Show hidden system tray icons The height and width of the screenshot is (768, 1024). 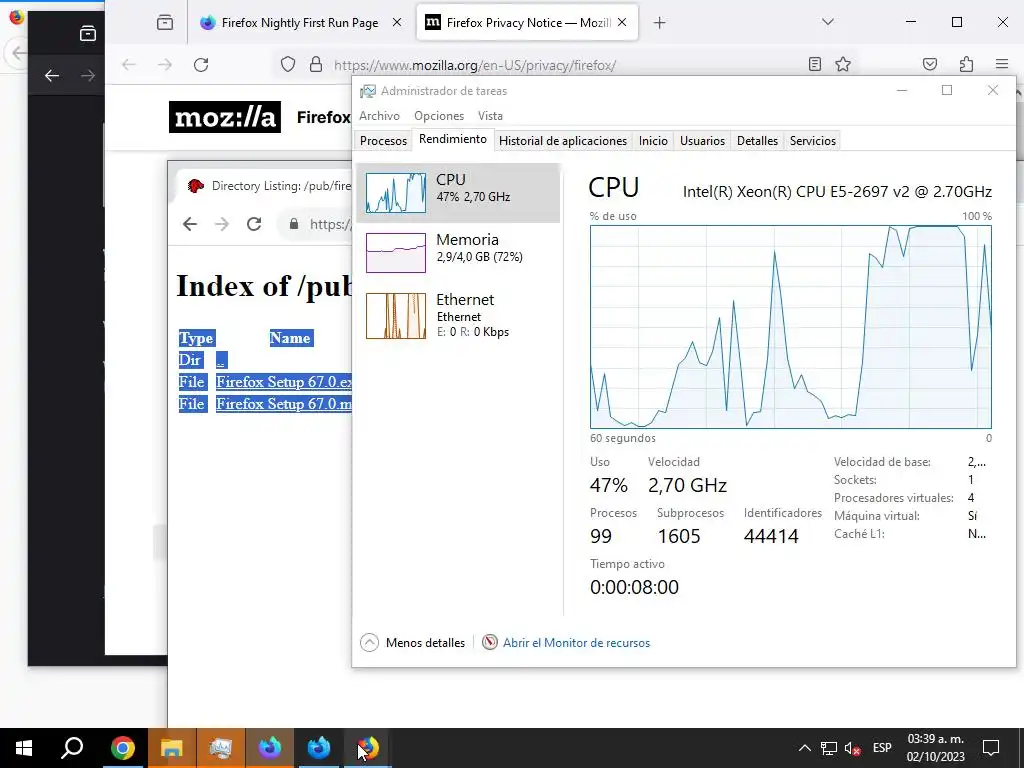pos(805,748)
